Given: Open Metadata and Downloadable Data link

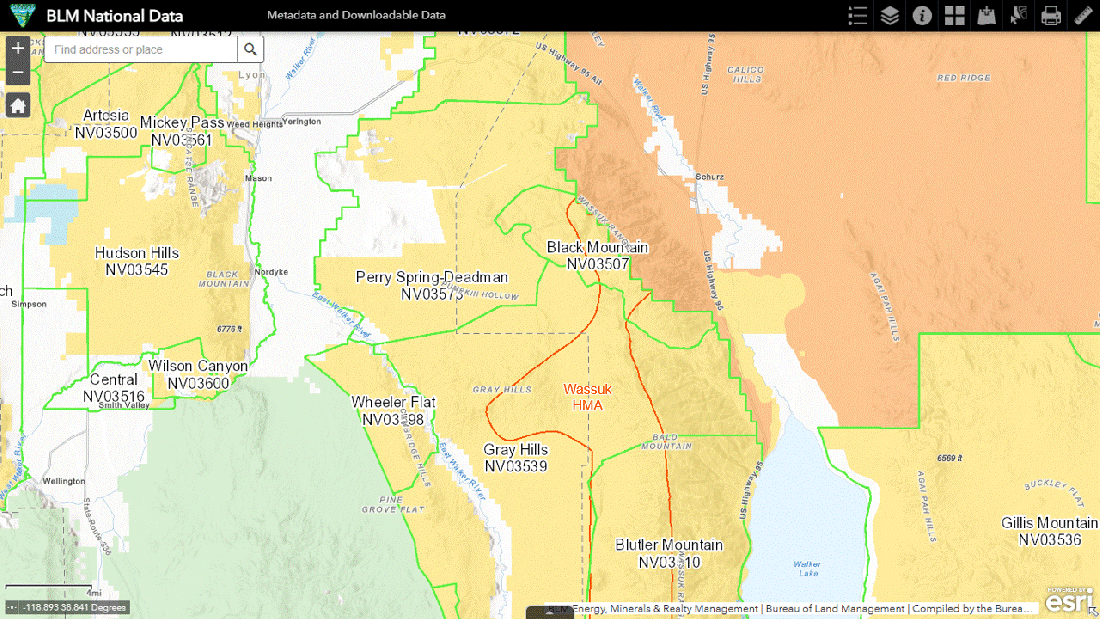Looking at the screenshot, I should coord(356,15).
